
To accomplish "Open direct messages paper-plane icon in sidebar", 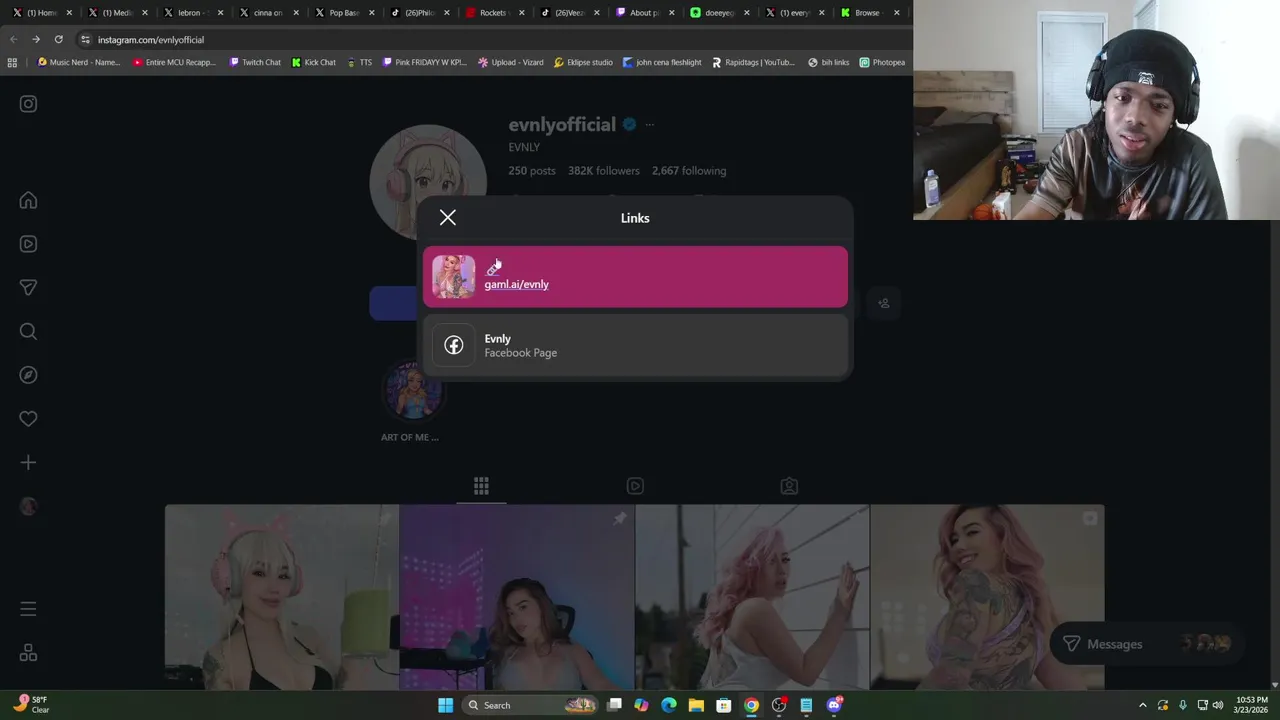I will coord(28,288).
